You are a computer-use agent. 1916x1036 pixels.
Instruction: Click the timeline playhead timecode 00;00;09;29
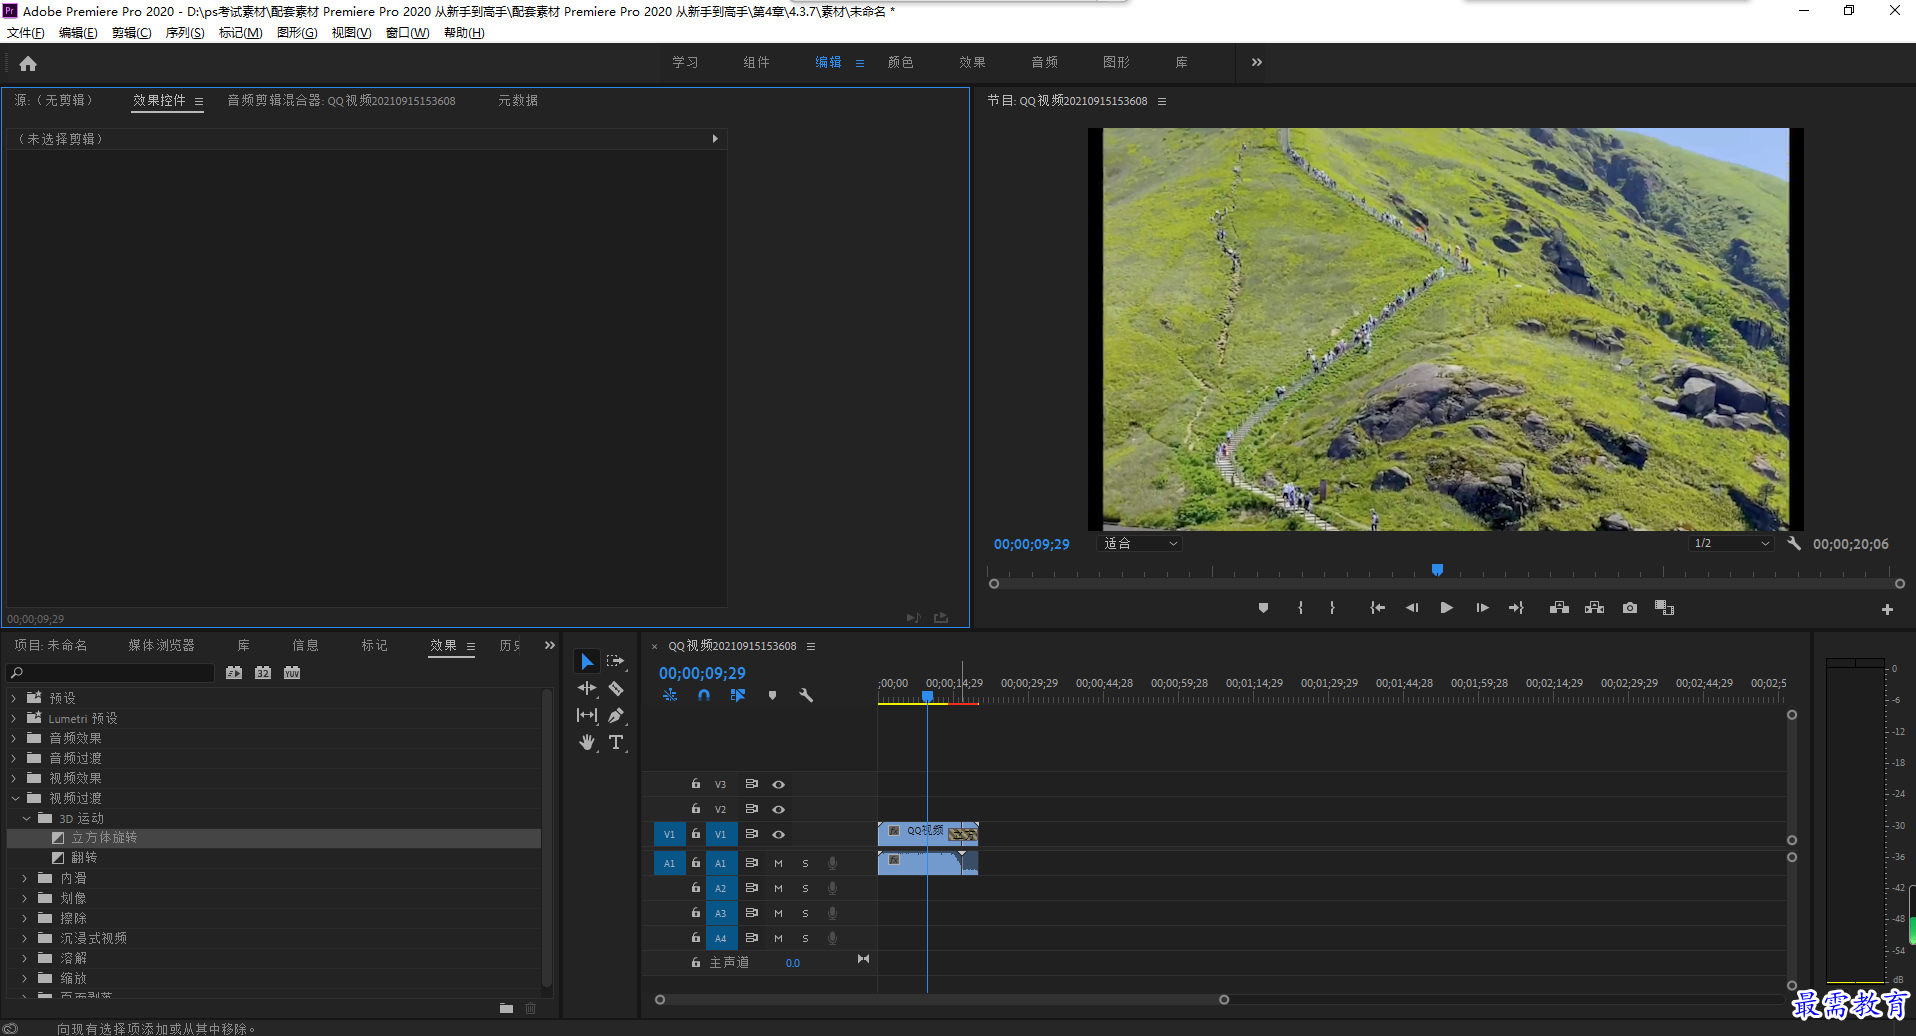702,673
